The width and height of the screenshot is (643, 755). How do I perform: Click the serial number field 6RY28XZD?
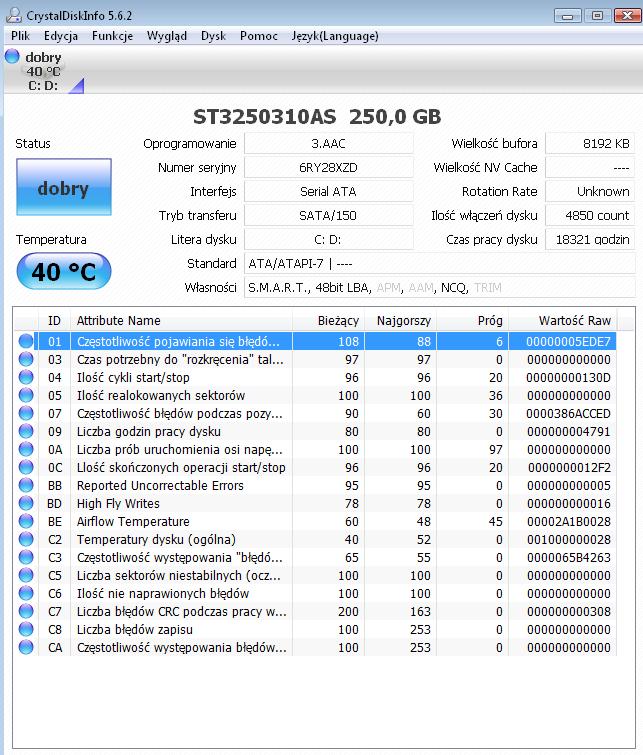point(328,168)
